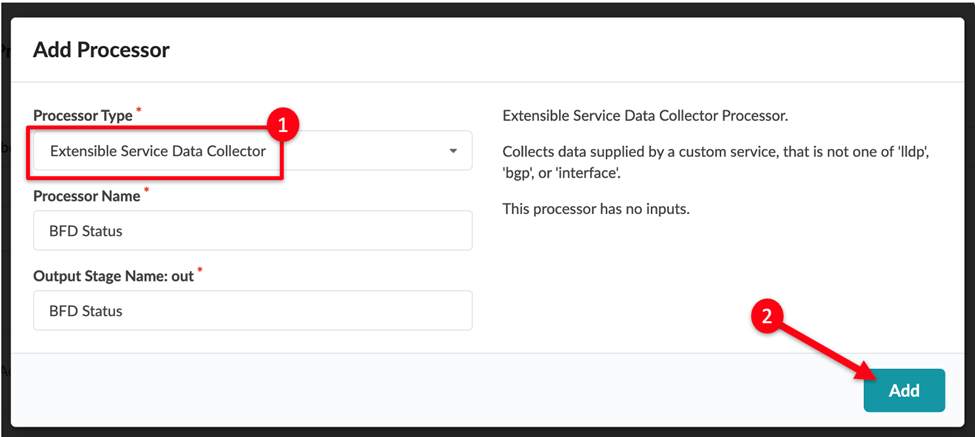Click the 'Output Stage Name: out' label

point(113,275)
